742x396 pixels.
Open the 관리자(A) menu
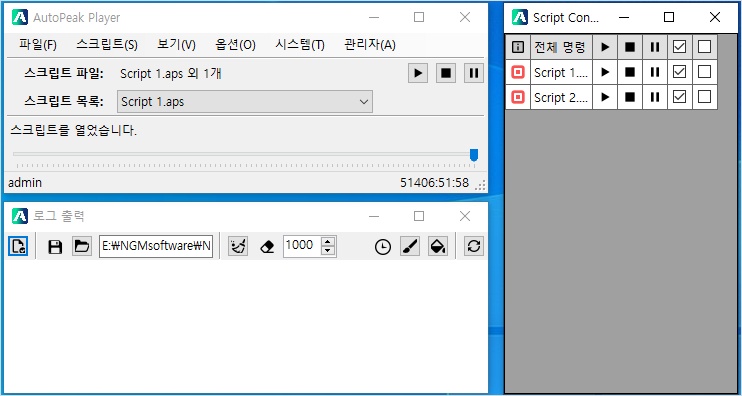click(370, 45)
